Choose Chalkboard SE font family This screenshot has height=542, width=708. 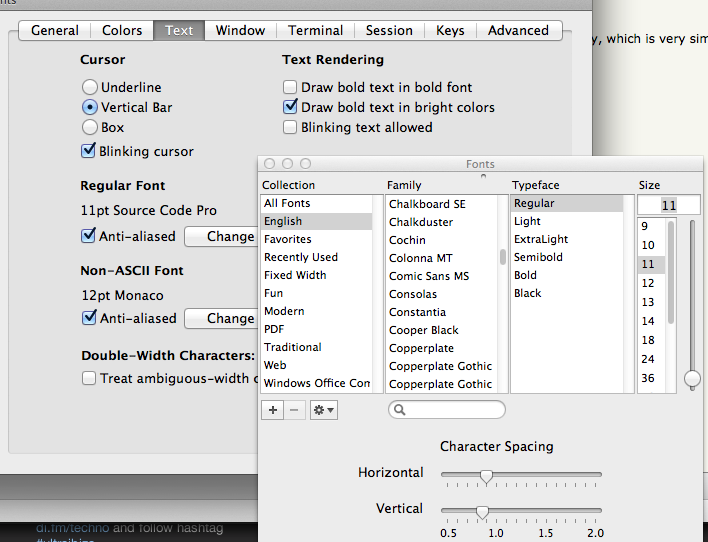[442, 204]
